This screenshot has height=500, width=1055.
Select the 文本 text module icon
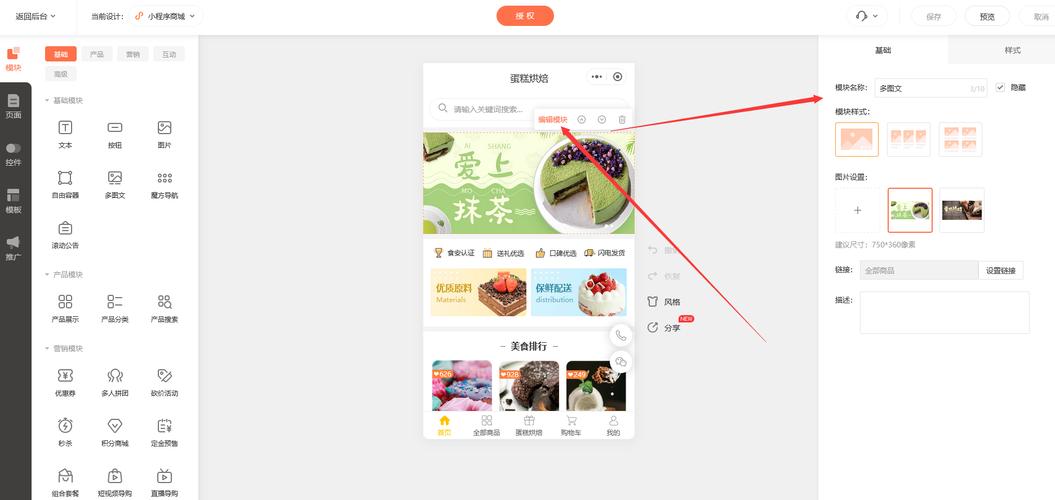(x=65, y=128)
